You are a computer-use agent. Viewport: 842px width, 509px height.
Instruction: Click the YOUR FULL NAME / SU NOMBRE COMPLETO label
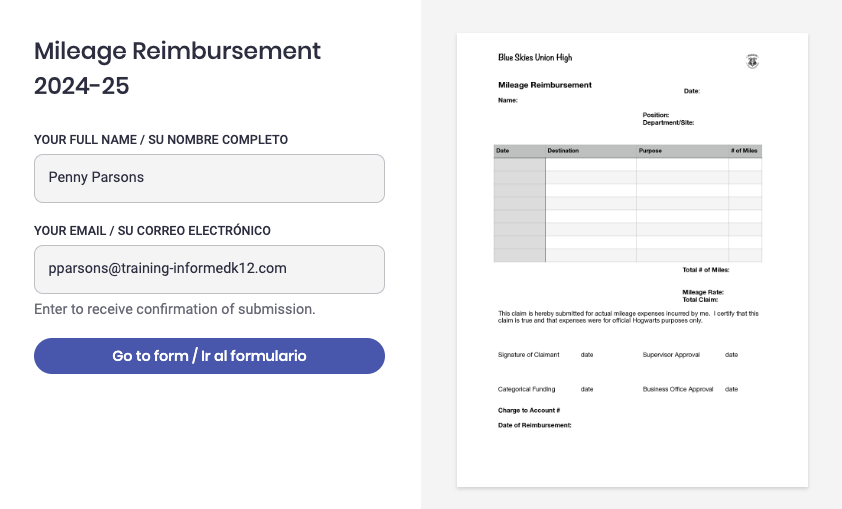[x=161, y=140]
